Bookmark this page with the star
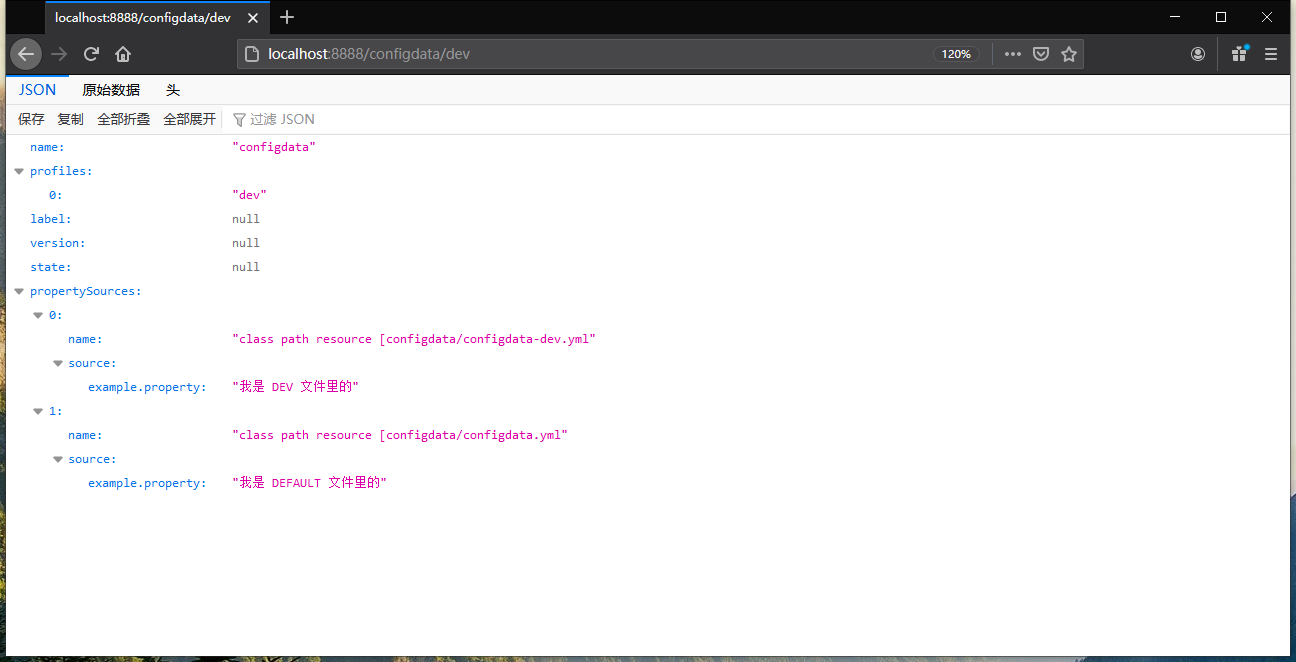The height and width of the screenshot is (662, 1296). tap(1069, 54)
